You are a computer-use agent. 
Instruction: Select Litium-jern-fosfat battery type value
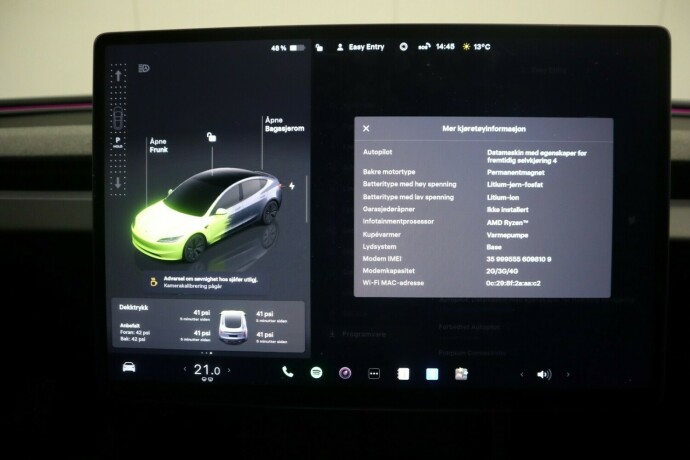pos(515,185)
